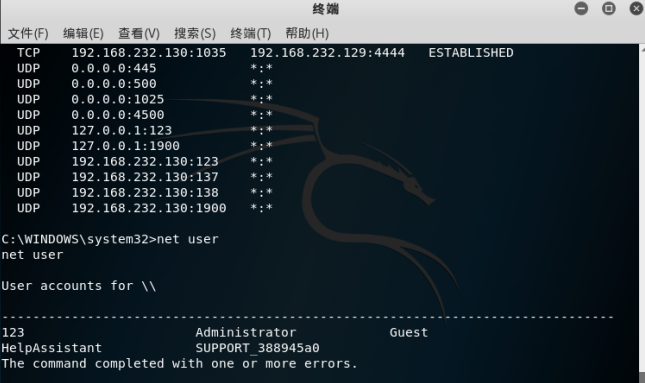
Task: Click the ESTABLISHED connection state text
Action: point(471,53)
